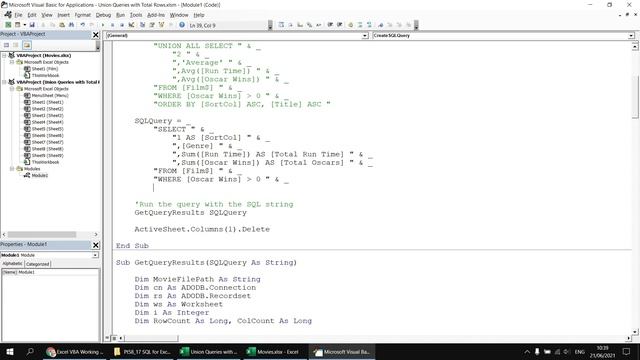Collapse the VBAProject (Movies.xlsx) node

[4, 55]
